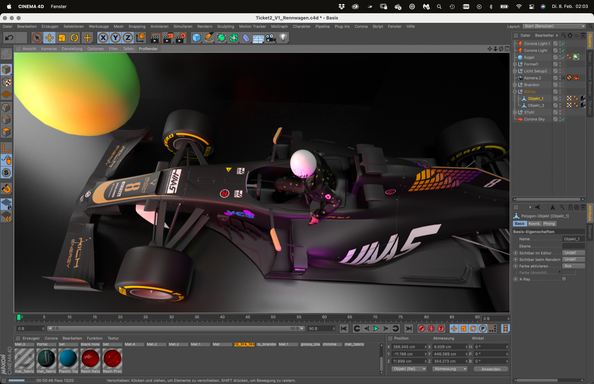Screen dimensions: 594x384
Task: Open the viewport Kameras menu
Action: pyautogui.click(x=49, y=49)
